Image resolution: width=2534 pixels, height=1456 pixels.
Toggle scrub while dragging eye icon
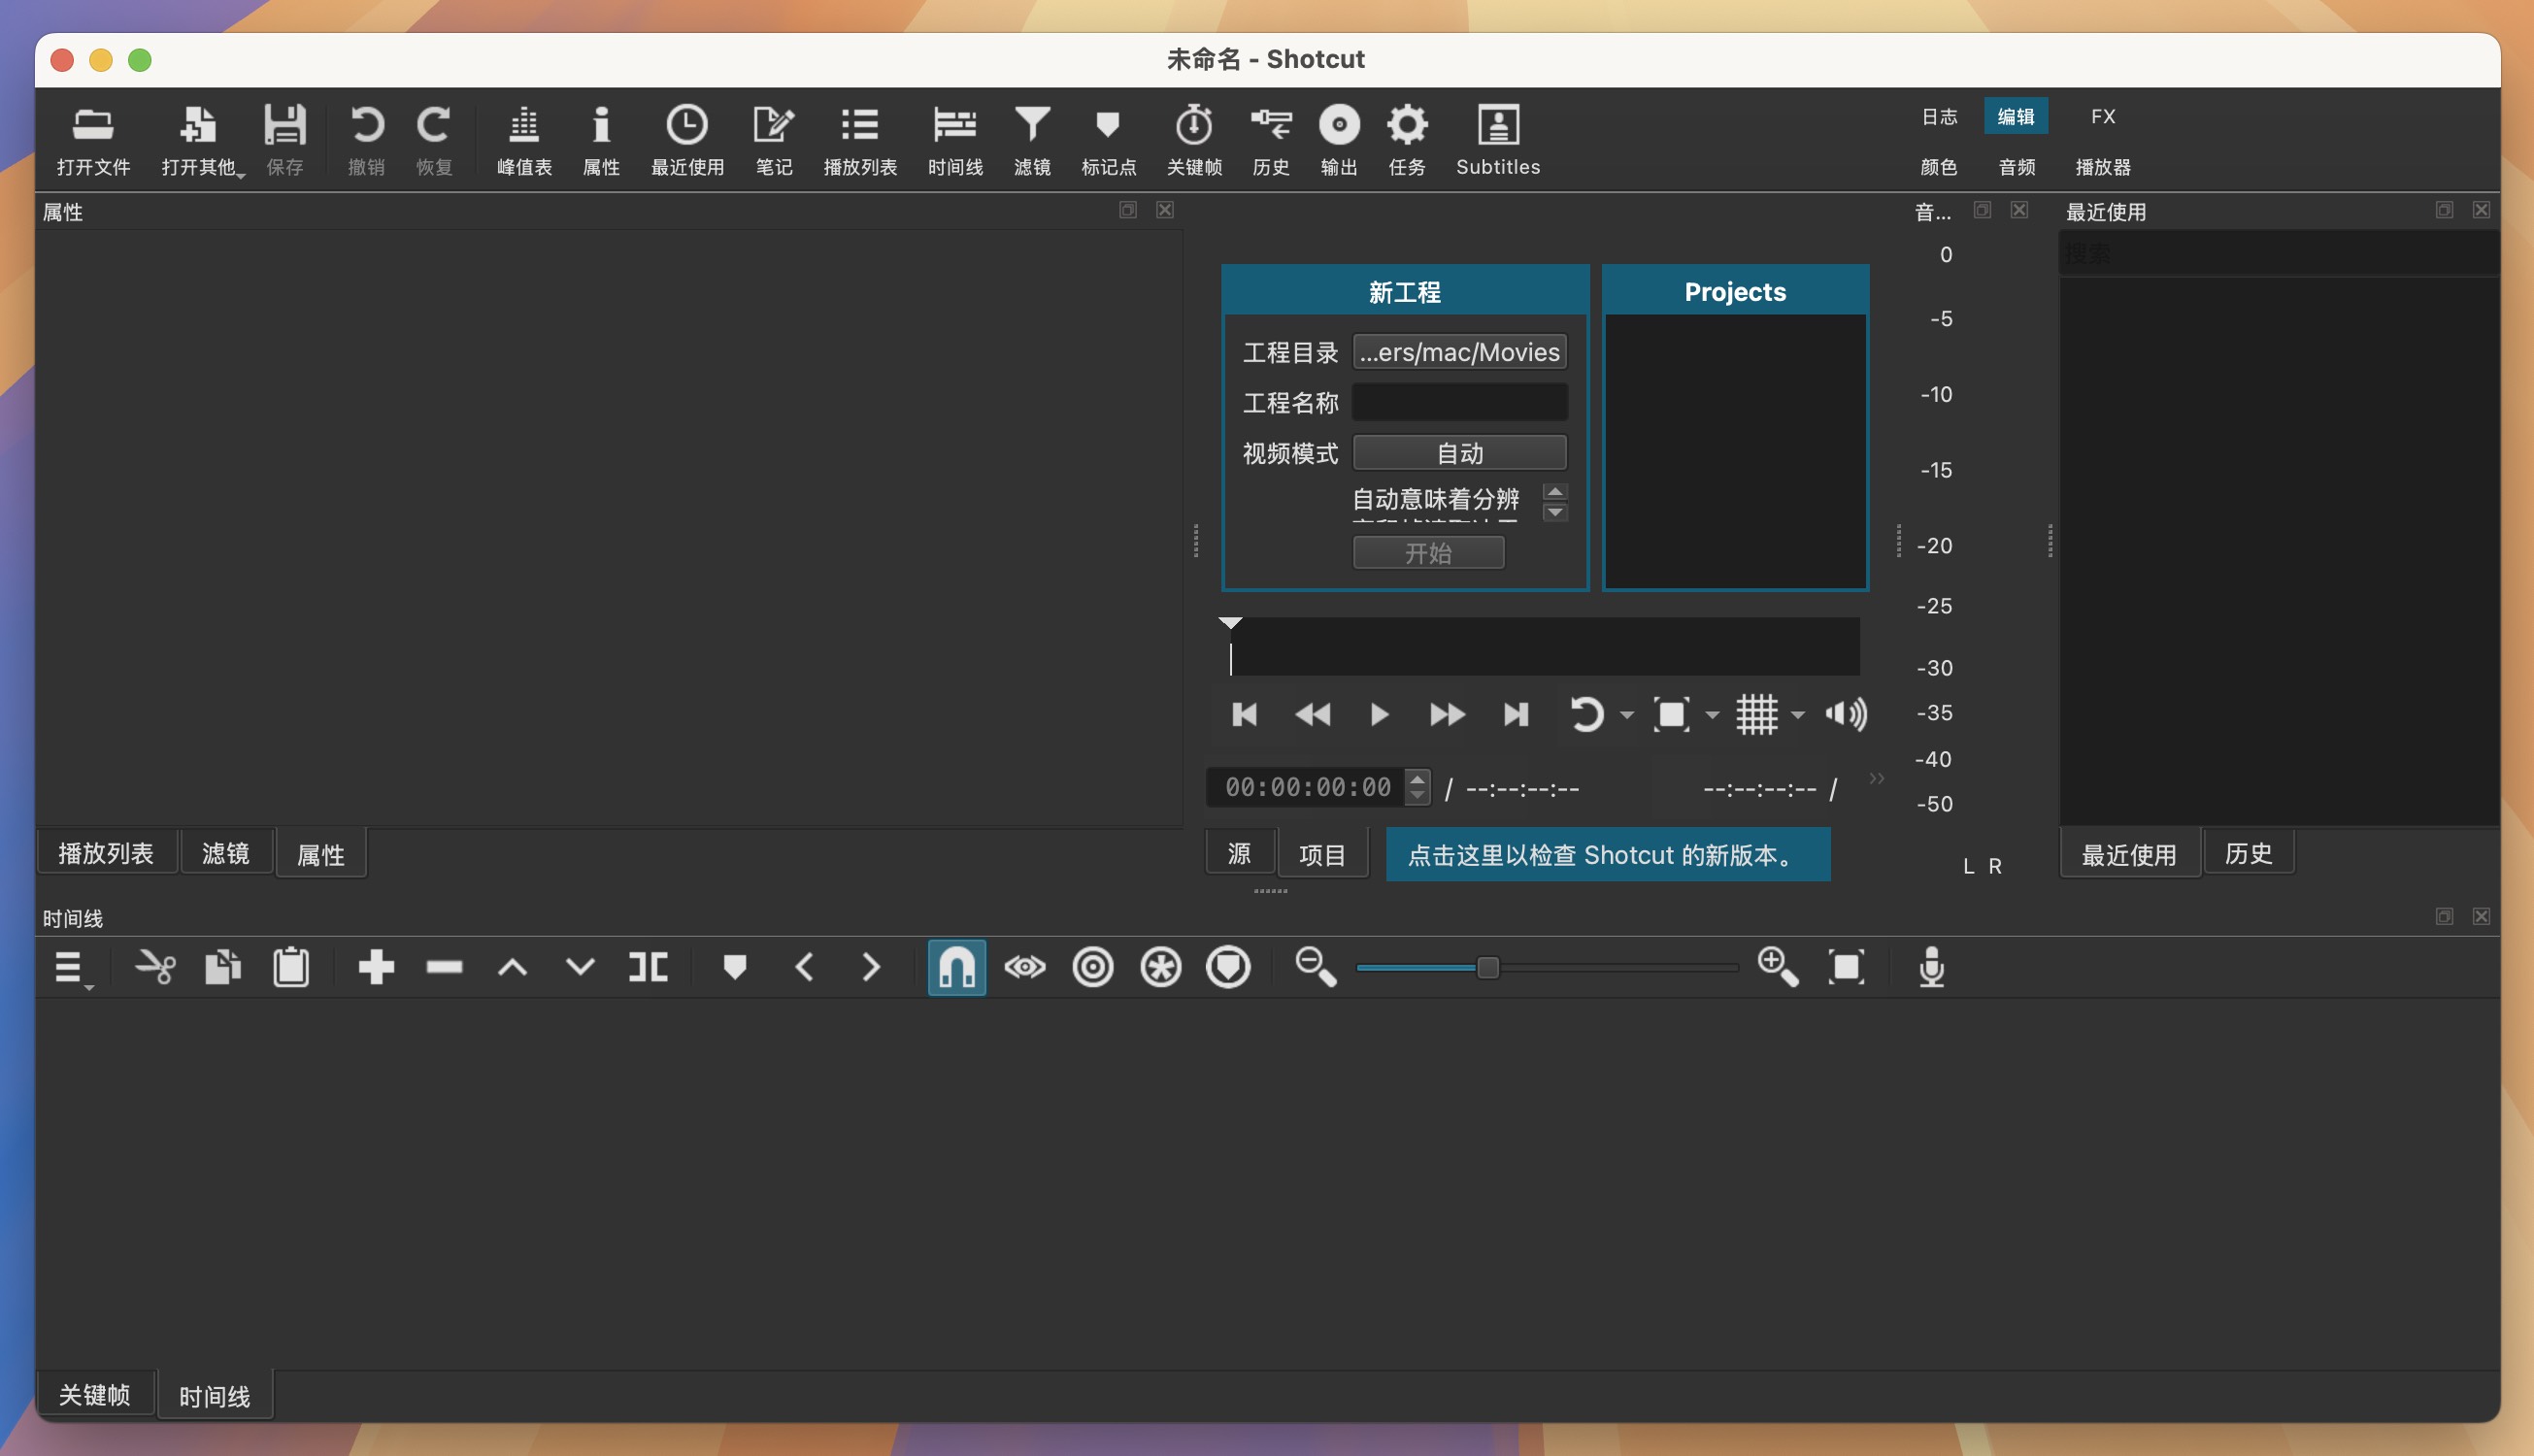pyautogui.click(x=1025, y=967)
